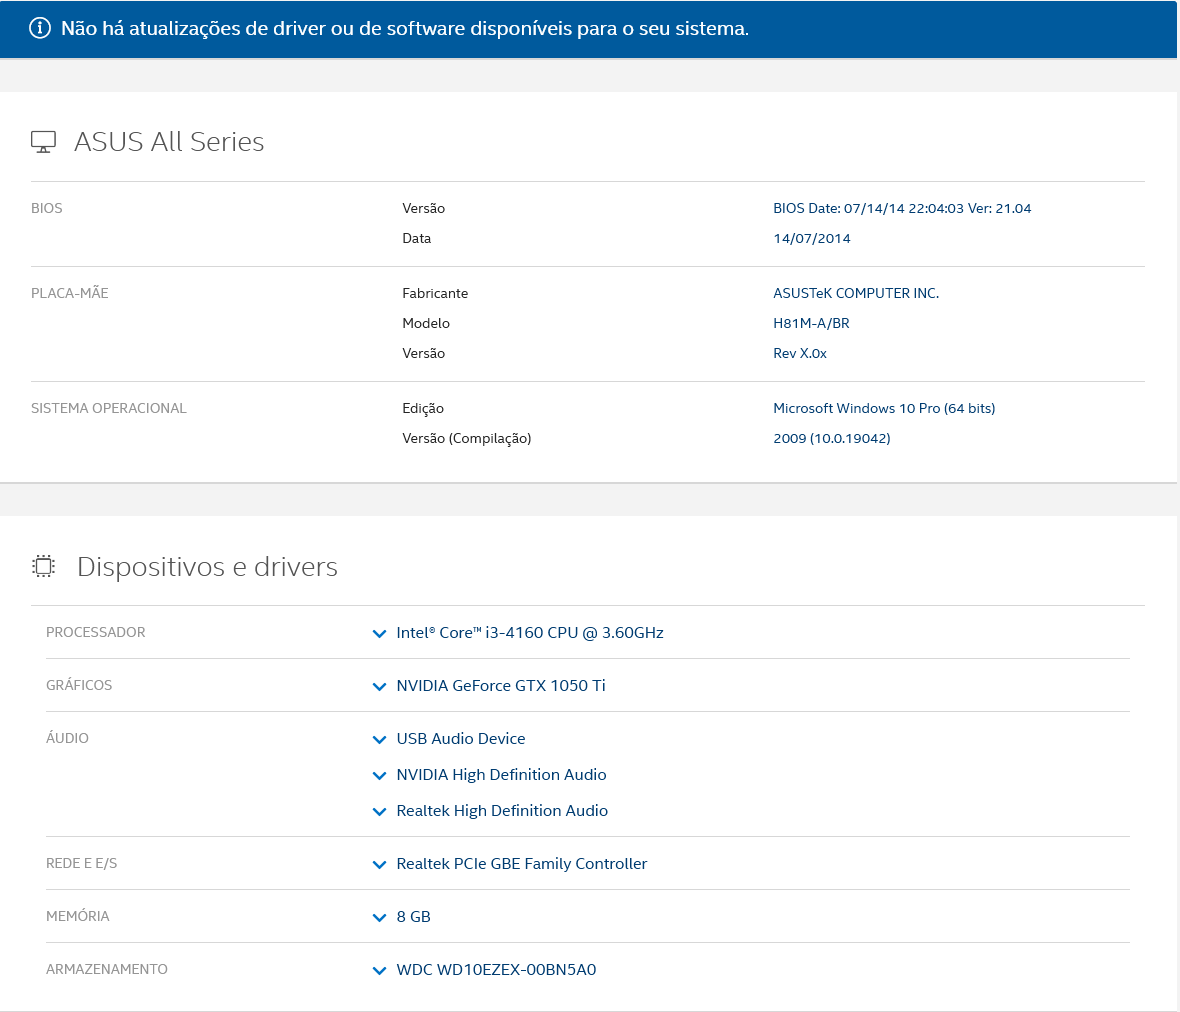Click the Versão (Compilação) field label
The image size is (1180, 1012).
click(467, 439)
